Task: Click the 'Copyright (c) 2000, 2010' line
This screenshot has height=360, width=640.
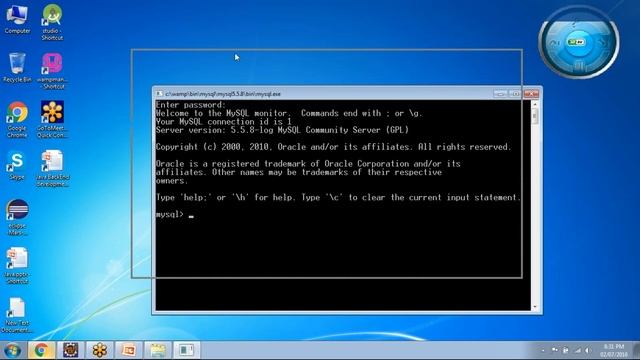Action: [333, 147]
